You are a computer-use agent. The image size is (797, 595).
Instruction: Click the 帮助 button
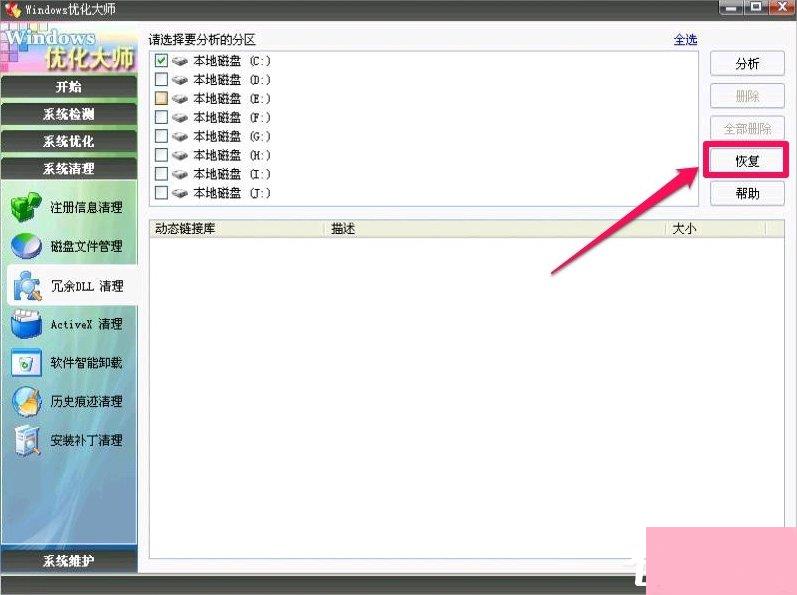[x=747, y=194]
